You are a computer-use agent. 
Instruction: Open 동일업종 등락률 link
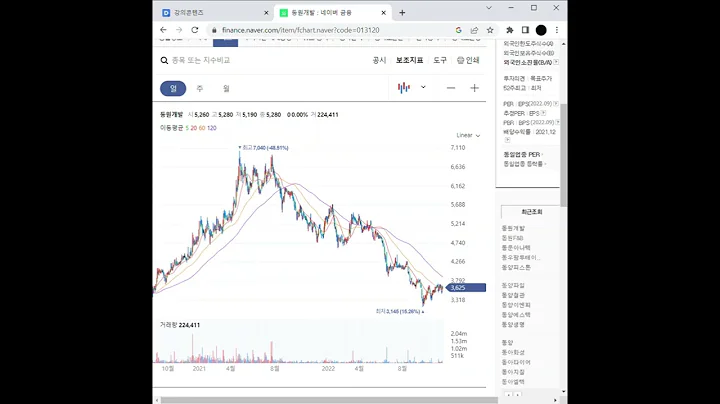523,163
